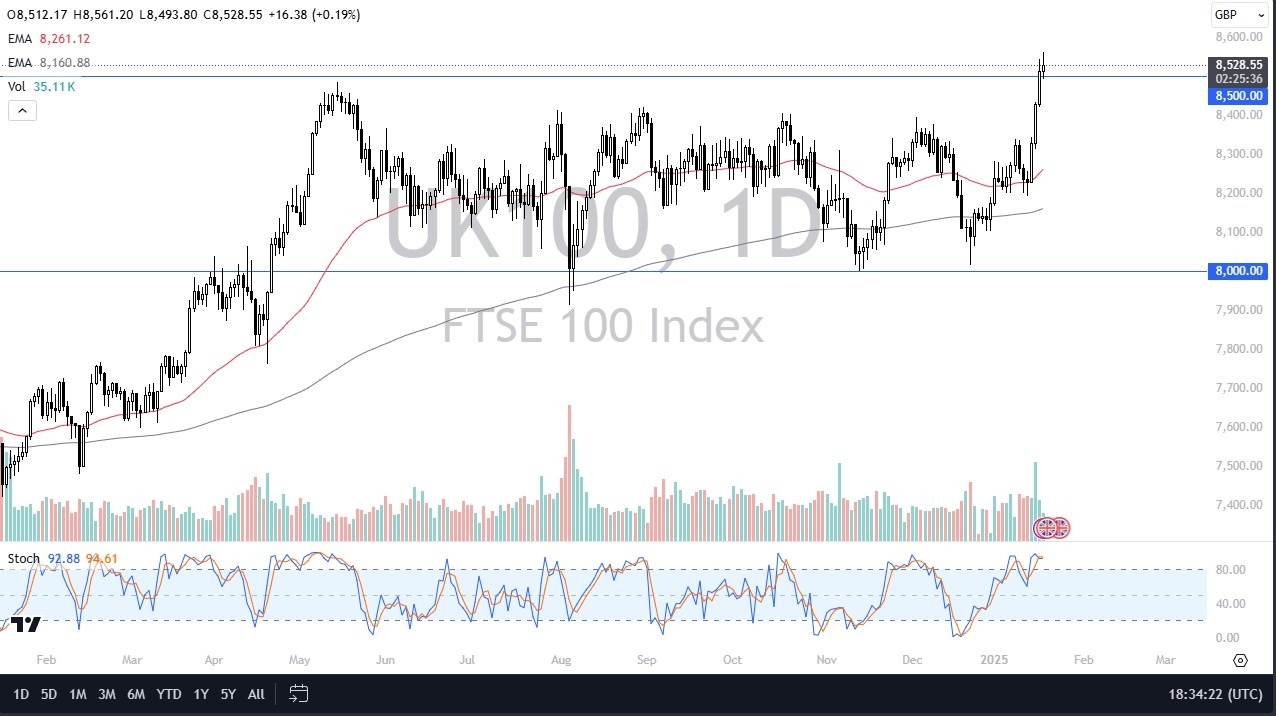
Task: Collapse the legend using the chevron arrow button
Action: pos(22,110)
